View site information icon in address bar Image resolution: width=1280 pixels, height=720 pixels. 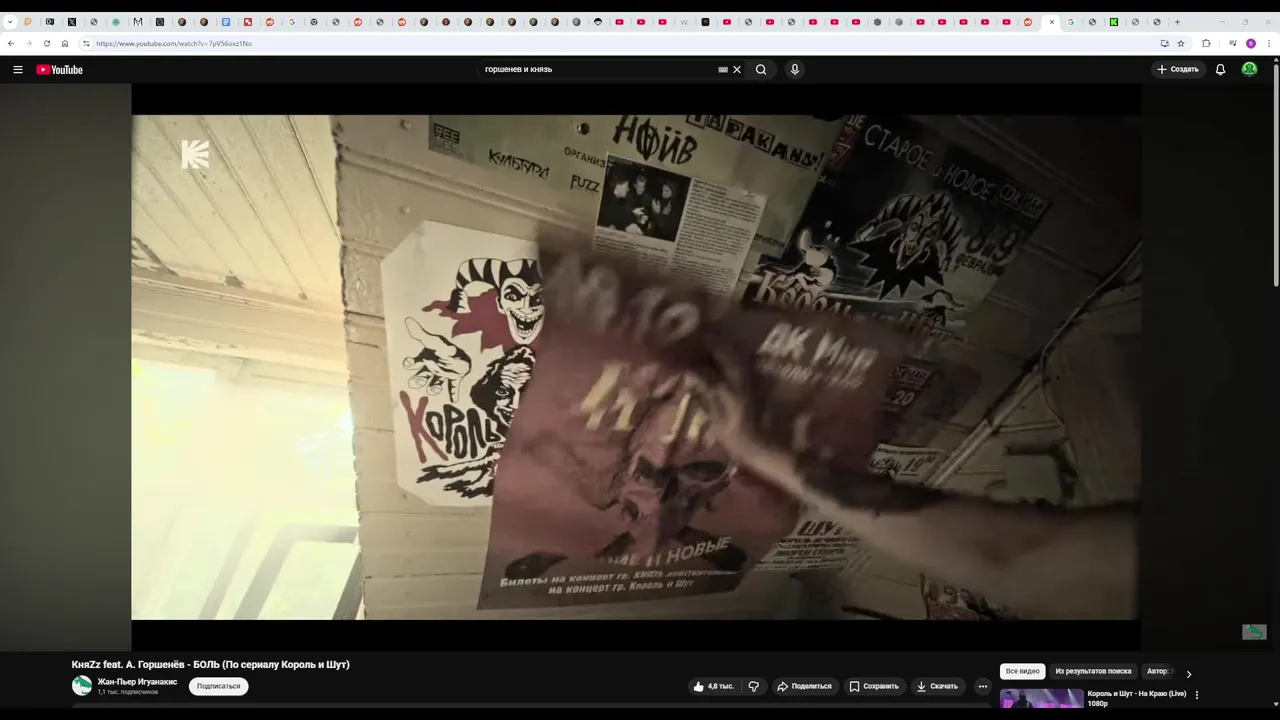pyautogui.click(x=86, y=43)
